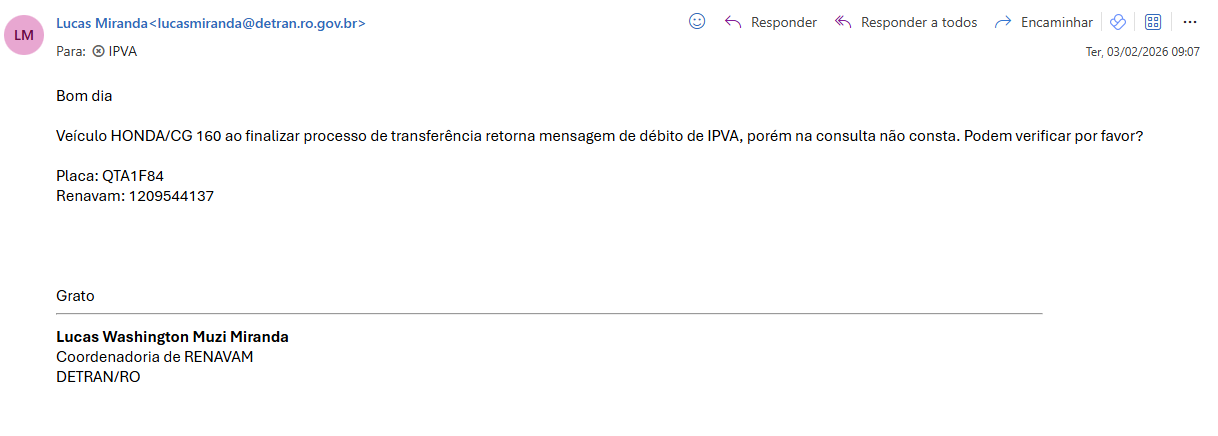Open the emoji reaction picker
Viewport: 1218px width, 436px height.
[x=697, y=21]
